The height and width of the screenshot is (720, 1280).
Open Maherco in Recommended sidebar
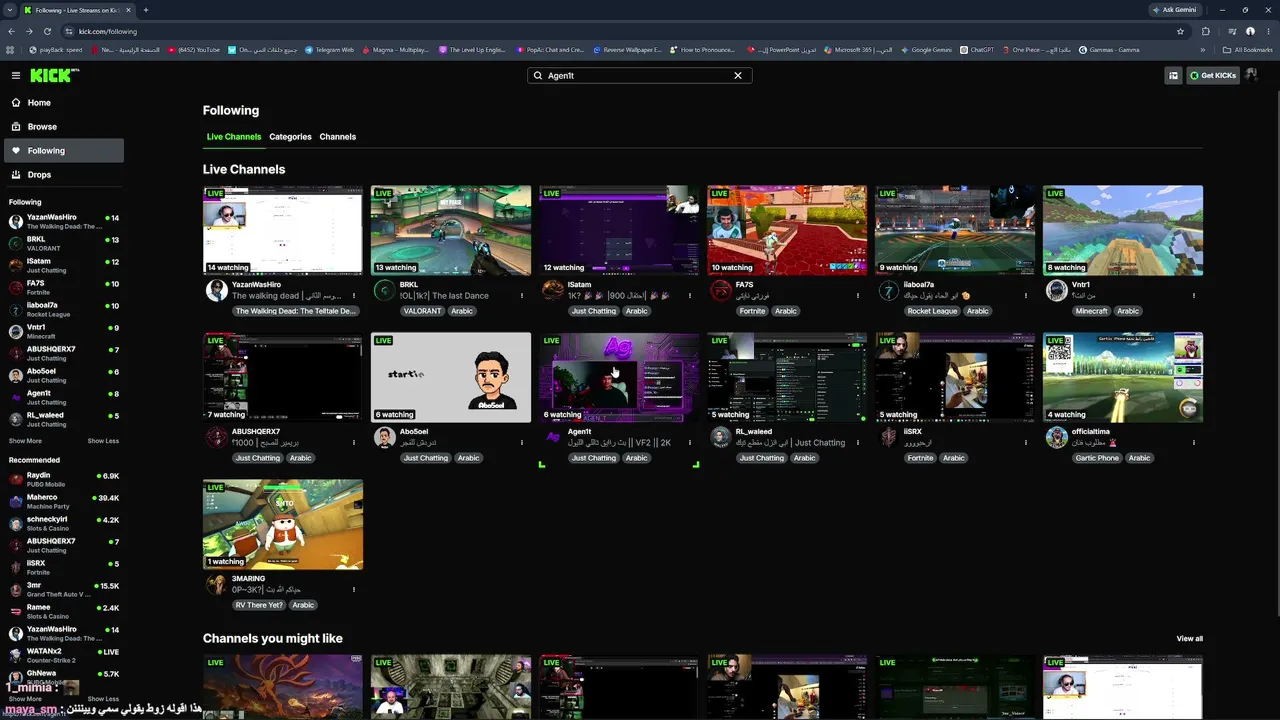pos(64,502)
